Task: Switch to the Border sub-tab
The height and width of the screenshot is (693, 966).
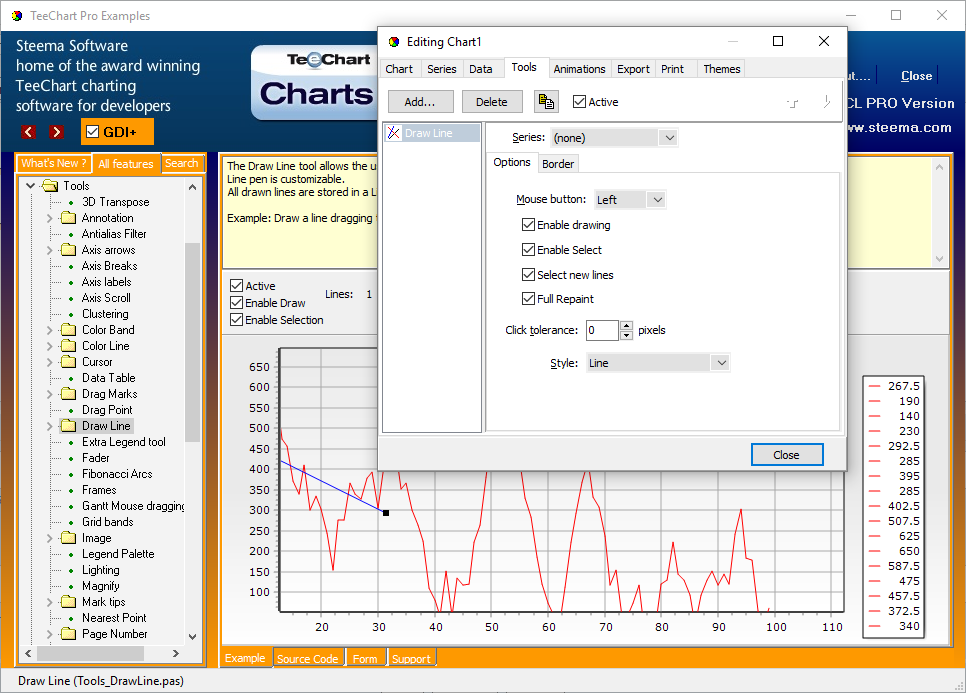Action: click(x=558, y=164)
